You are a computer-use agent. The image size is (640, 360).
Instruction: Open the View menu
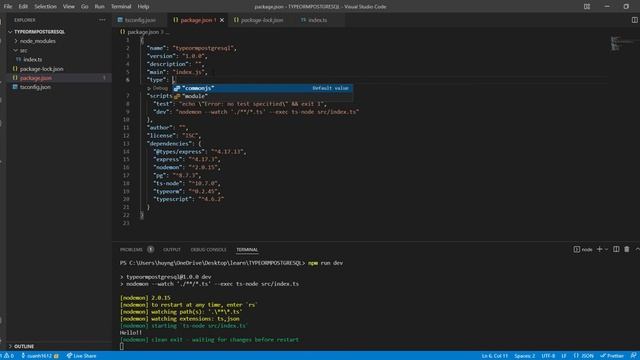(x=69, y=7)
